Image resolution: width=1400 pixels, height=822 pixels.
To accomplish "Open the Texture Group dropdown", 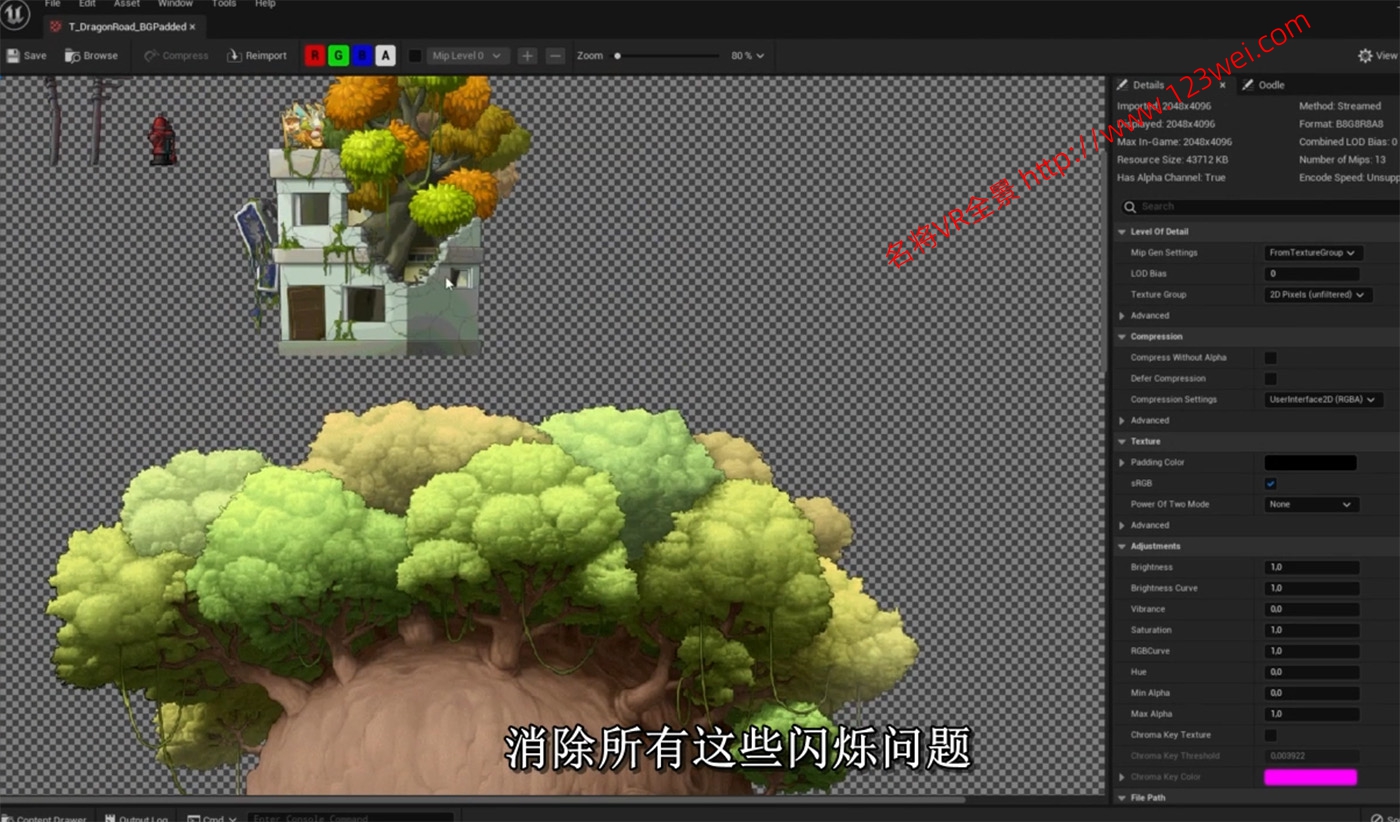I will [1315, 295].
